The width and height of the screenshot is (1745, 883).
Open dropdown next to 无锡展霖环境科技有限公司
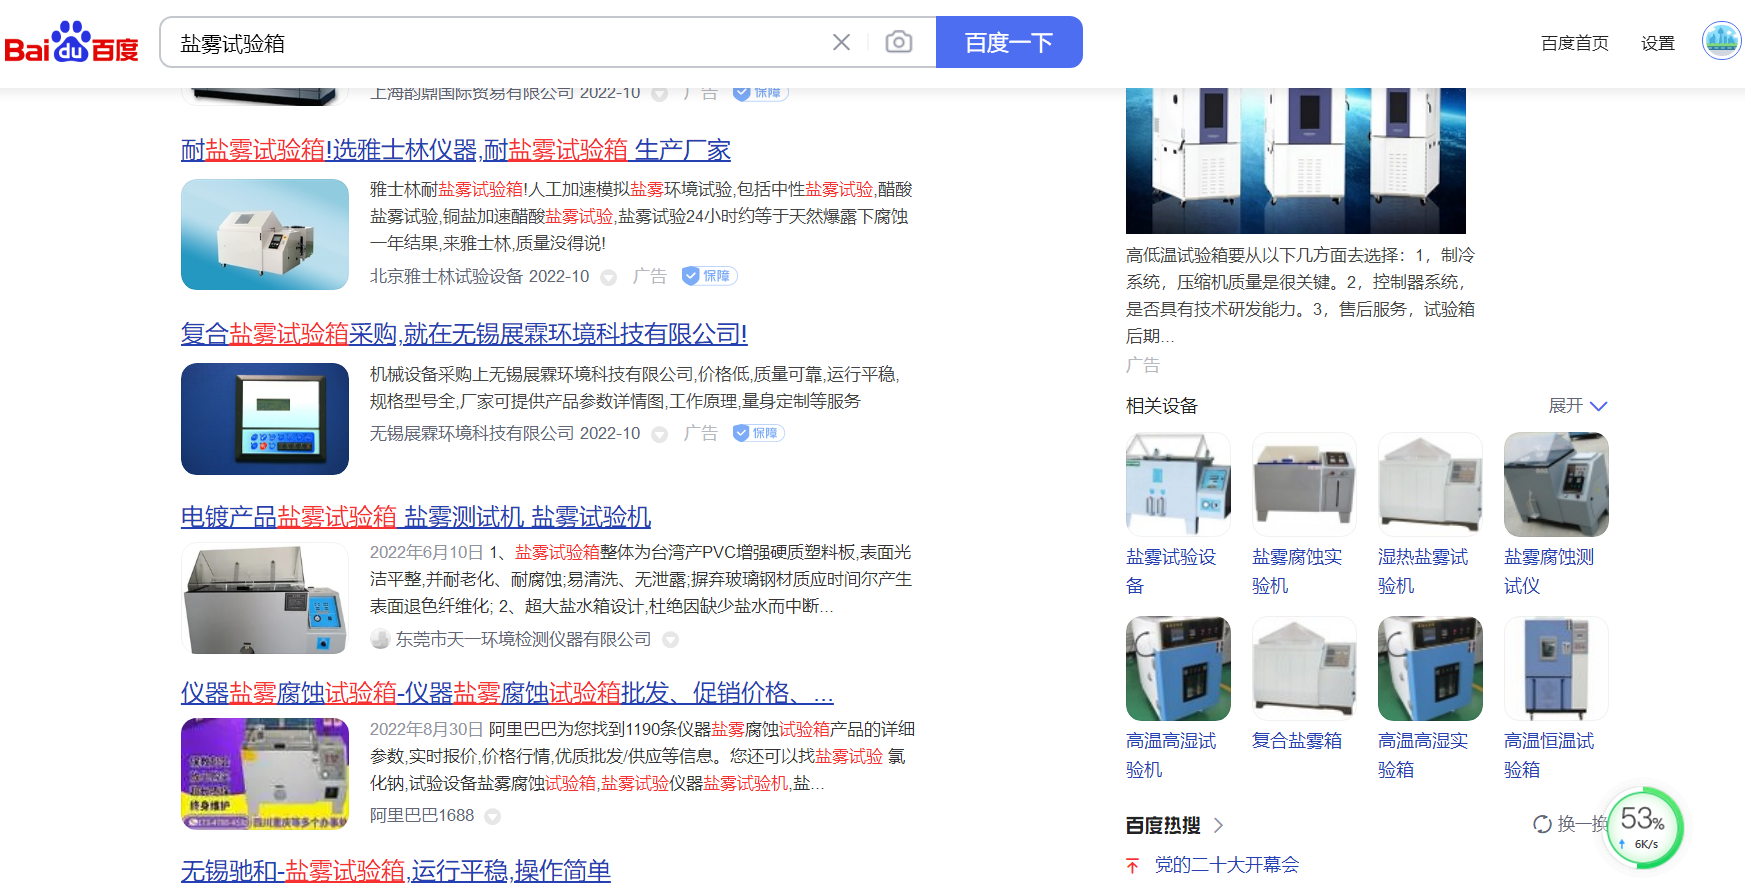tap(659, 434)
